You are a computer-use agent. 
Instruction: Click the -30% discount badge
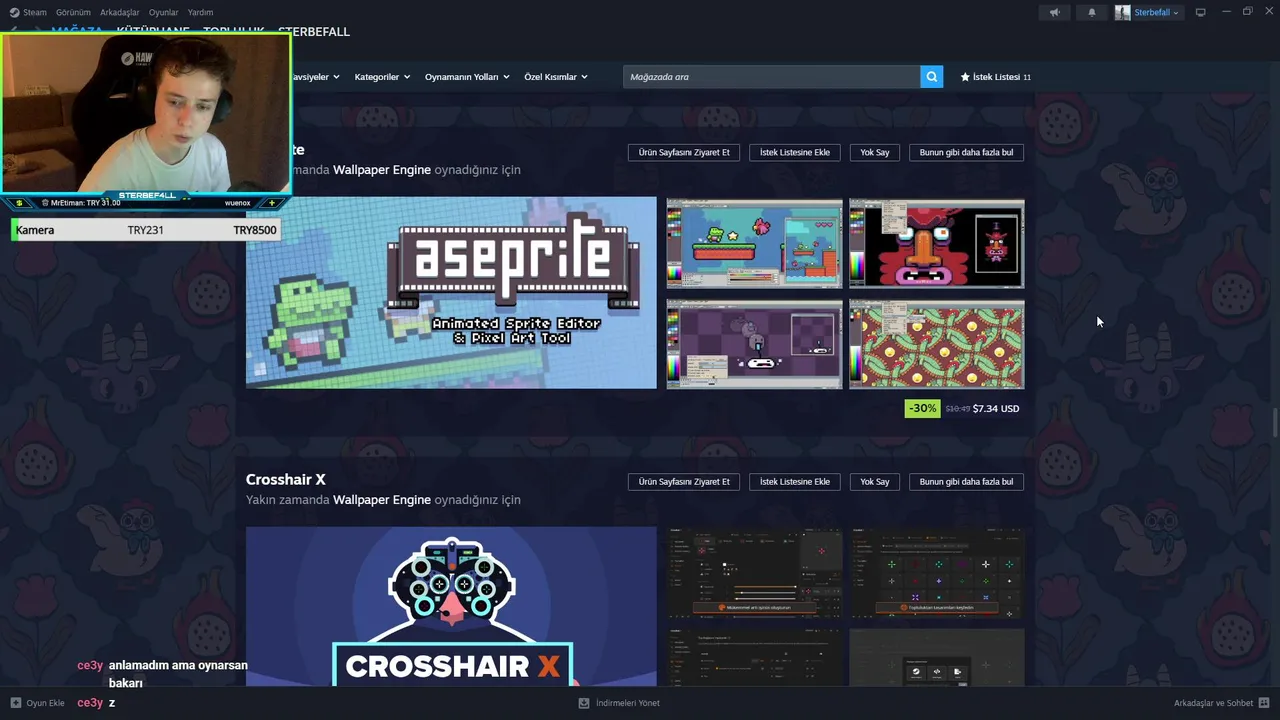coord(922,408)
